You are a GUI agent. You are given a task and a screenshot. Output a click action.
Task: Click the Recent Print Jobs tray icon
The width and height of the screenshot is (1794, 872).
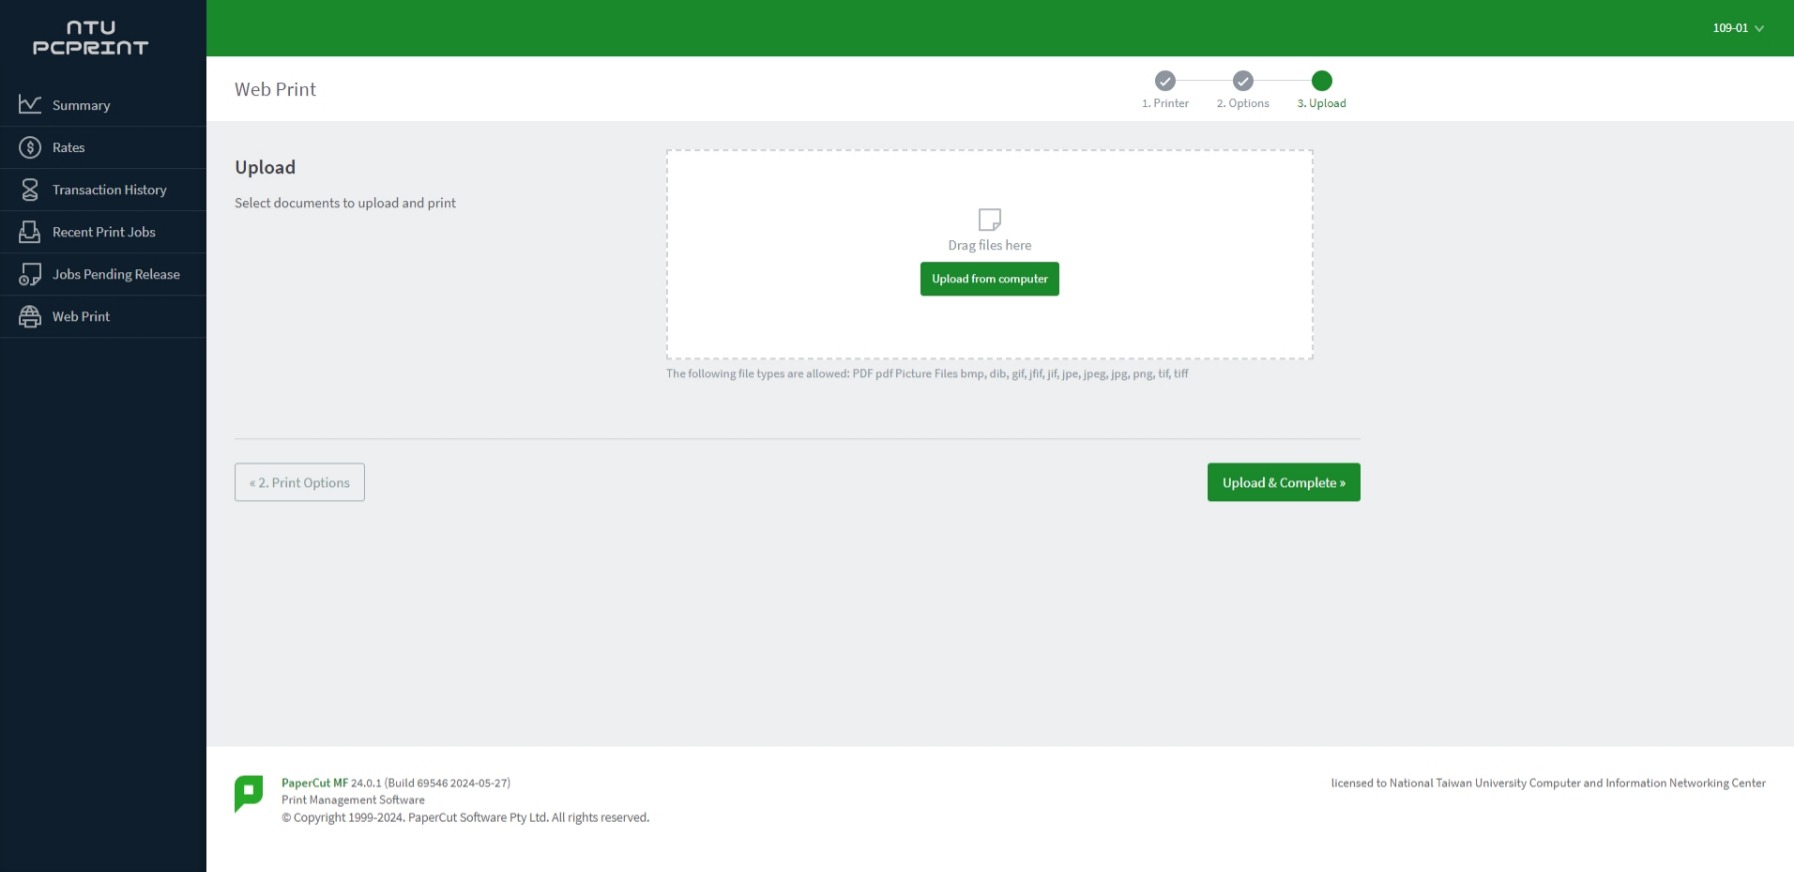30,232
